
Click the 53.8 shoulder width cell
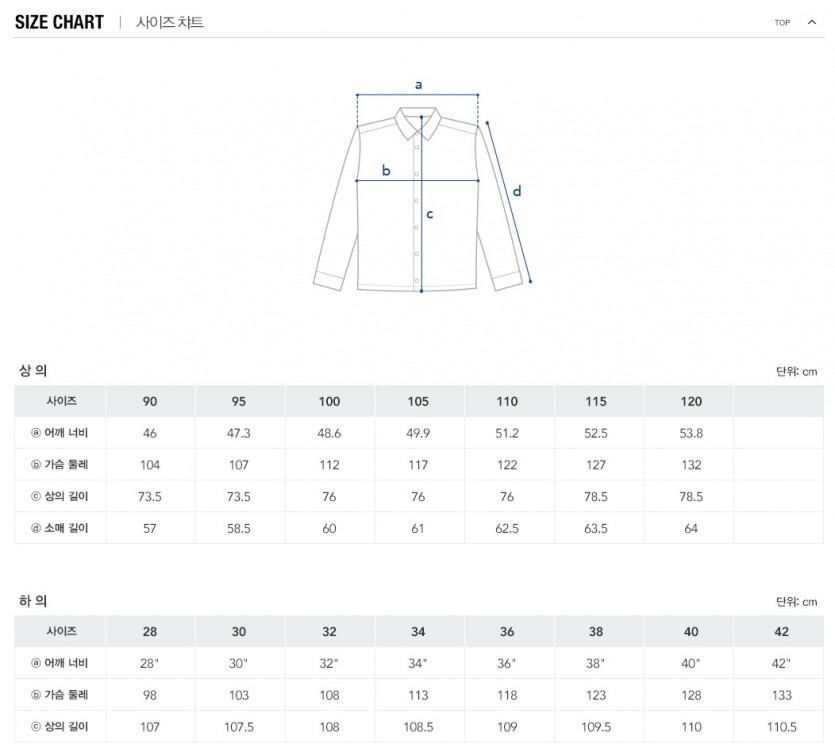tap(691, 434)
